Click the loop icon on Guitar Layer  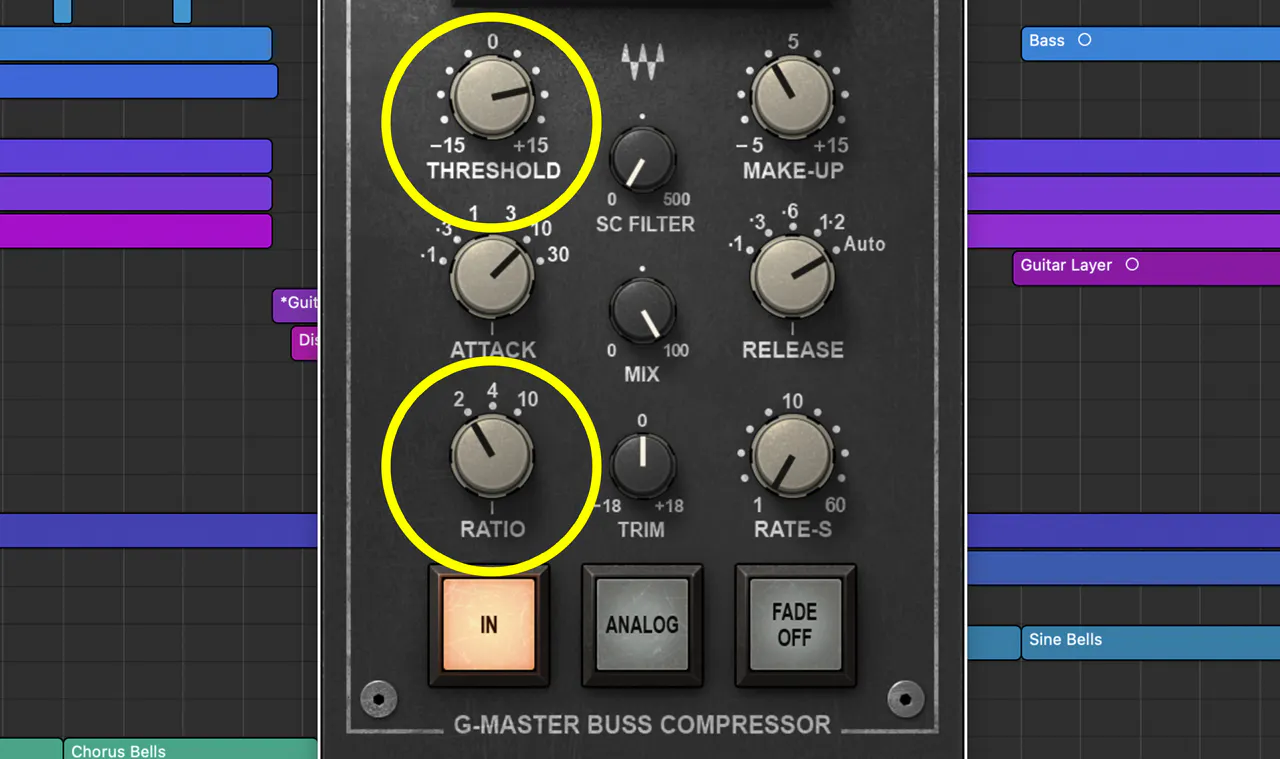tap(1131, 265)
